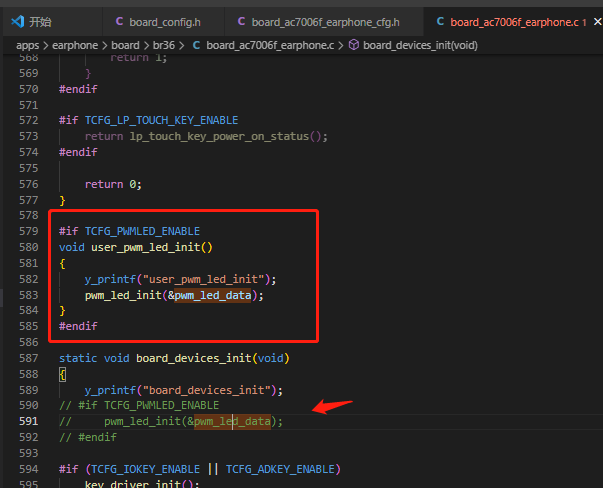Click the "user_pwm_led_init" string on line 582
The width and height of the screenshot is (603, 488).
[x=203, y=279]
